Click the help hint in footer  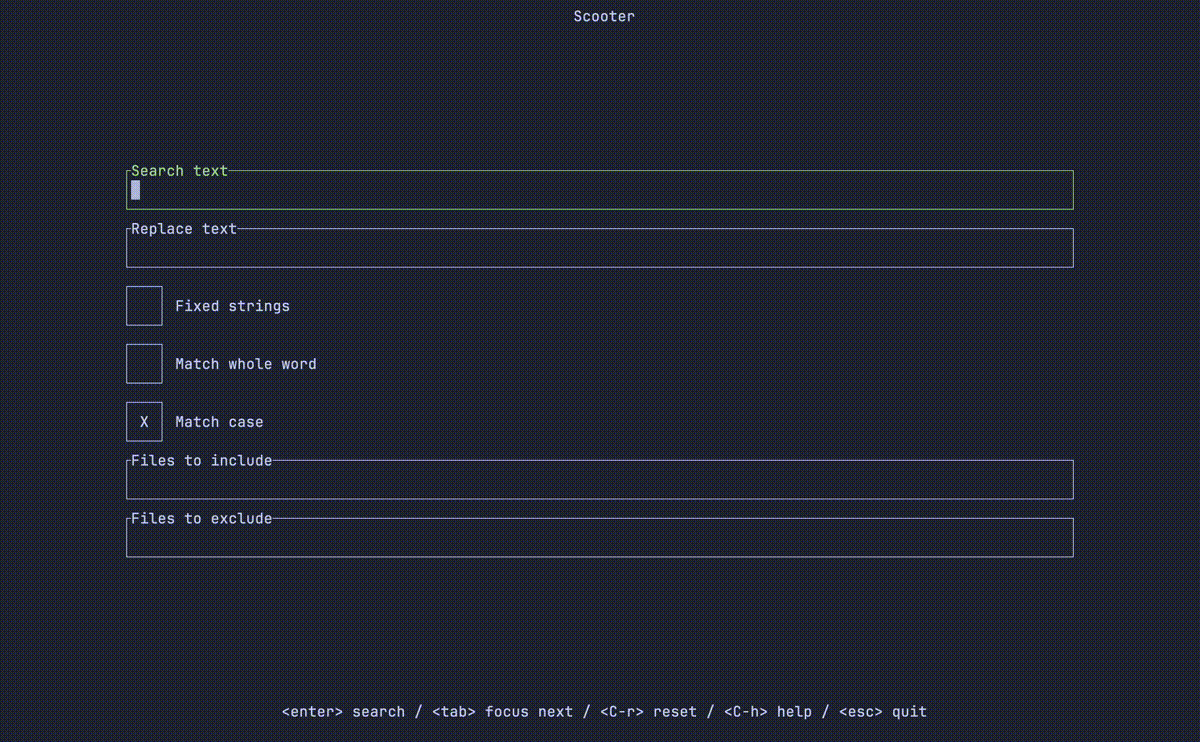pos(766,711)
